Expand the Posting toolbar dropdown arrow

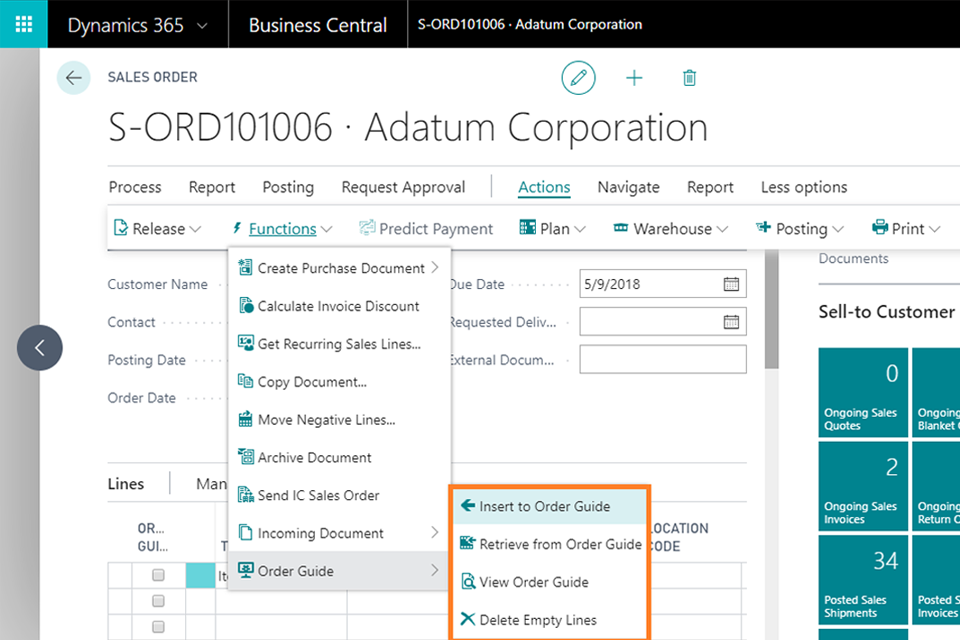[838, 229]
